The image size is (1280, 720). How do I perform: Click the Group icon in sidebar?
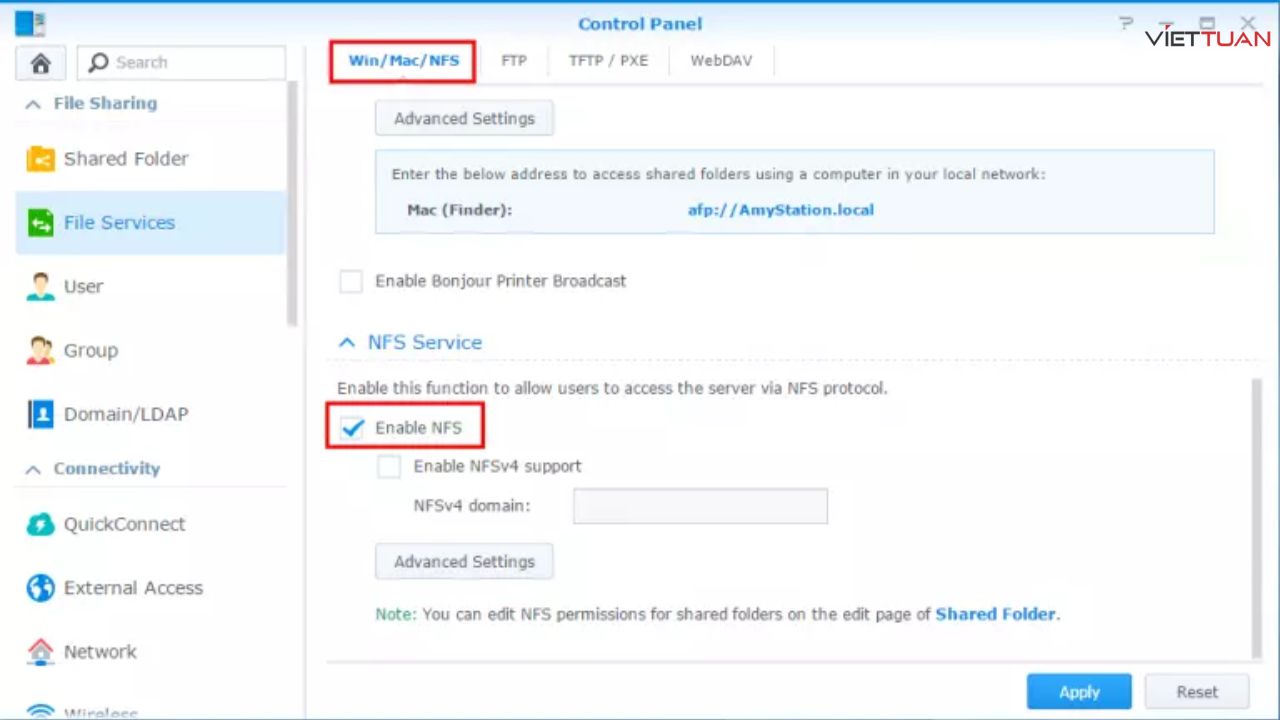[41, 351]
